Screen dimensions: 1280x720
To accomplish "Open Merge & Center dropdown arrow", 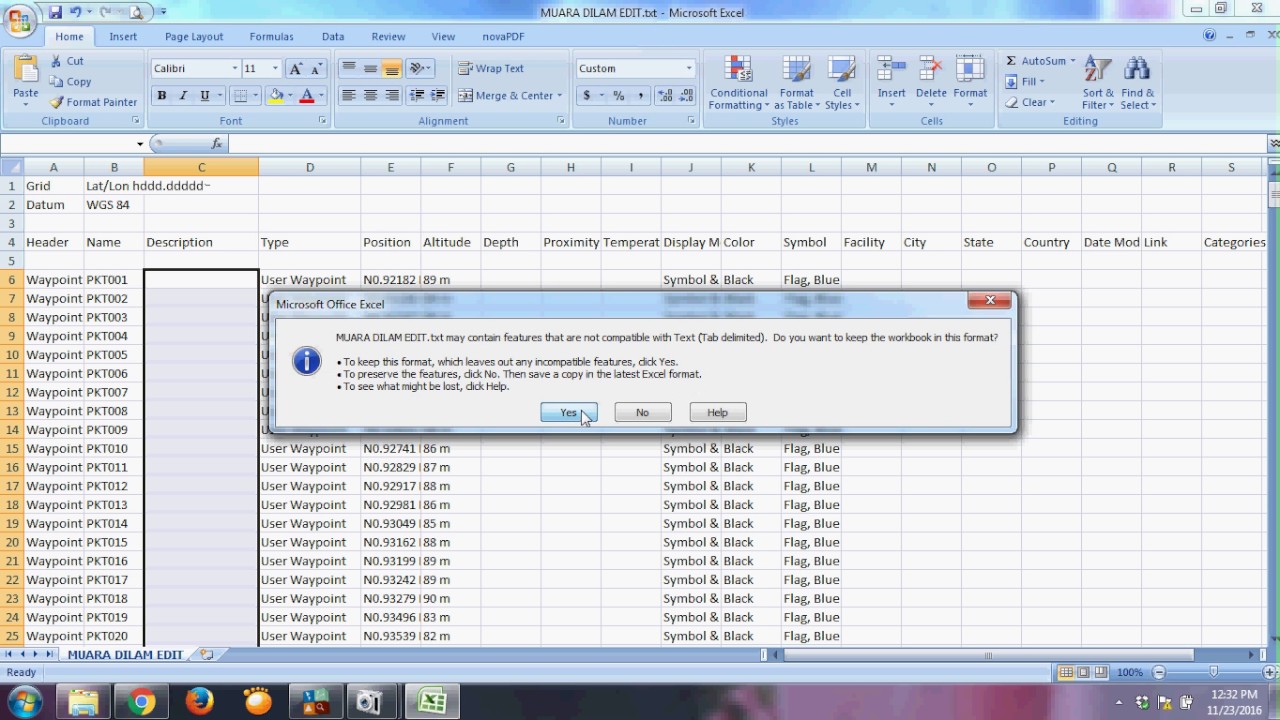I will pyautogui.click(x=559, y=96).
